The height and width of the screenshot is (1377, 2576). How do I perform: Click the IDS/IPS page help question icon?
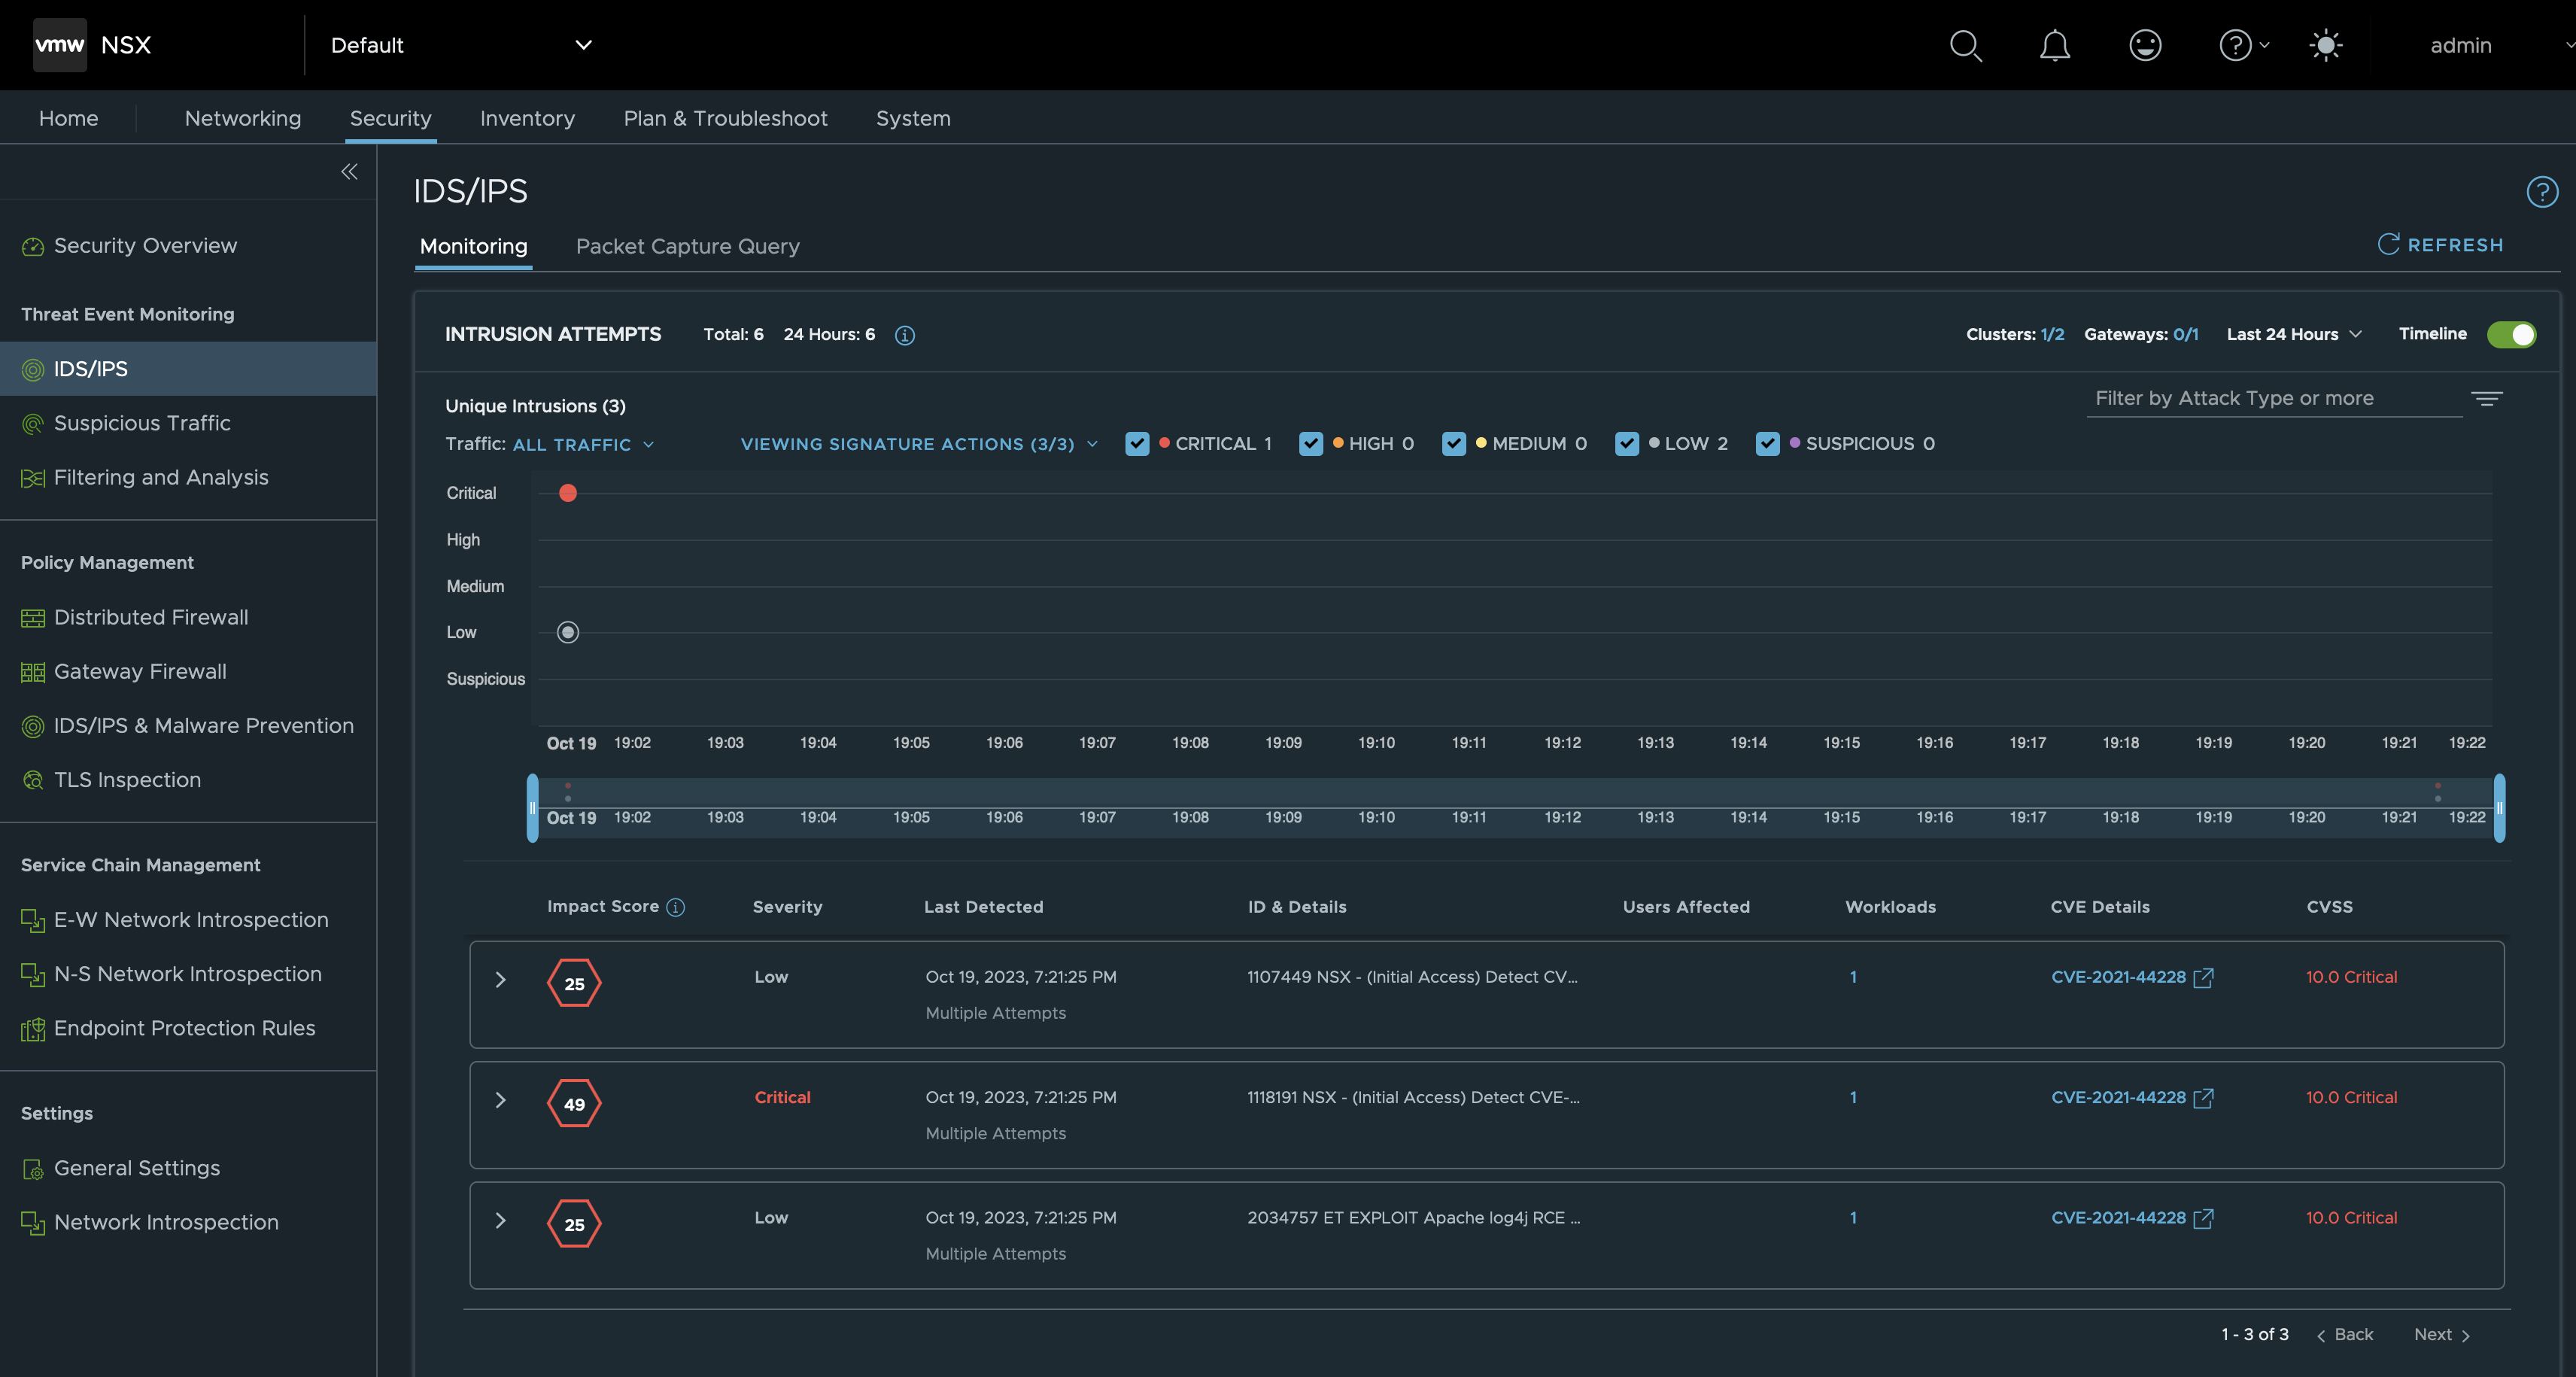tap(2541, 191)
